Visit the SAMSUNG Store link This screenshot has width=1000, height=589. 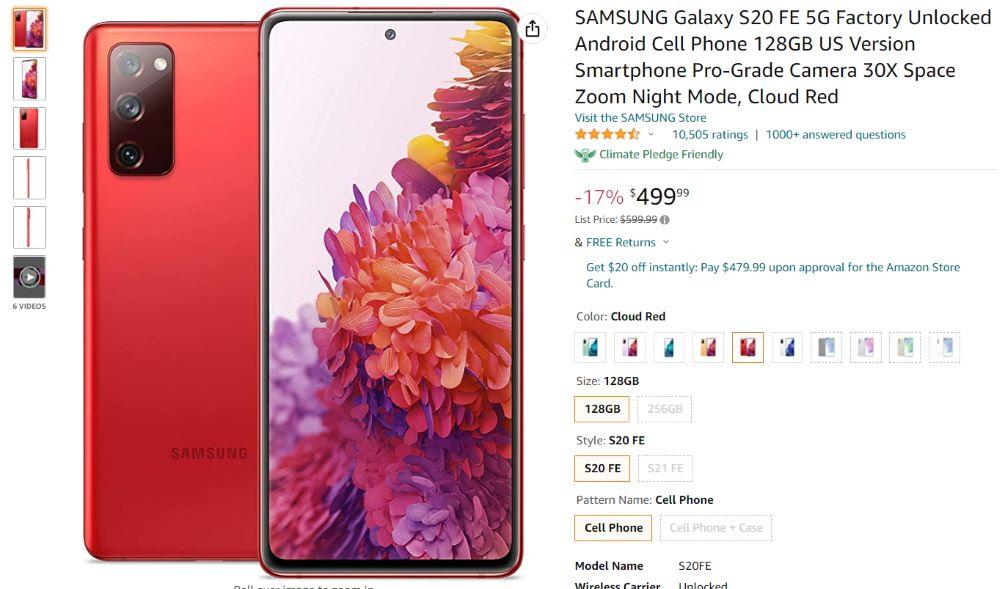coord(640,118)
